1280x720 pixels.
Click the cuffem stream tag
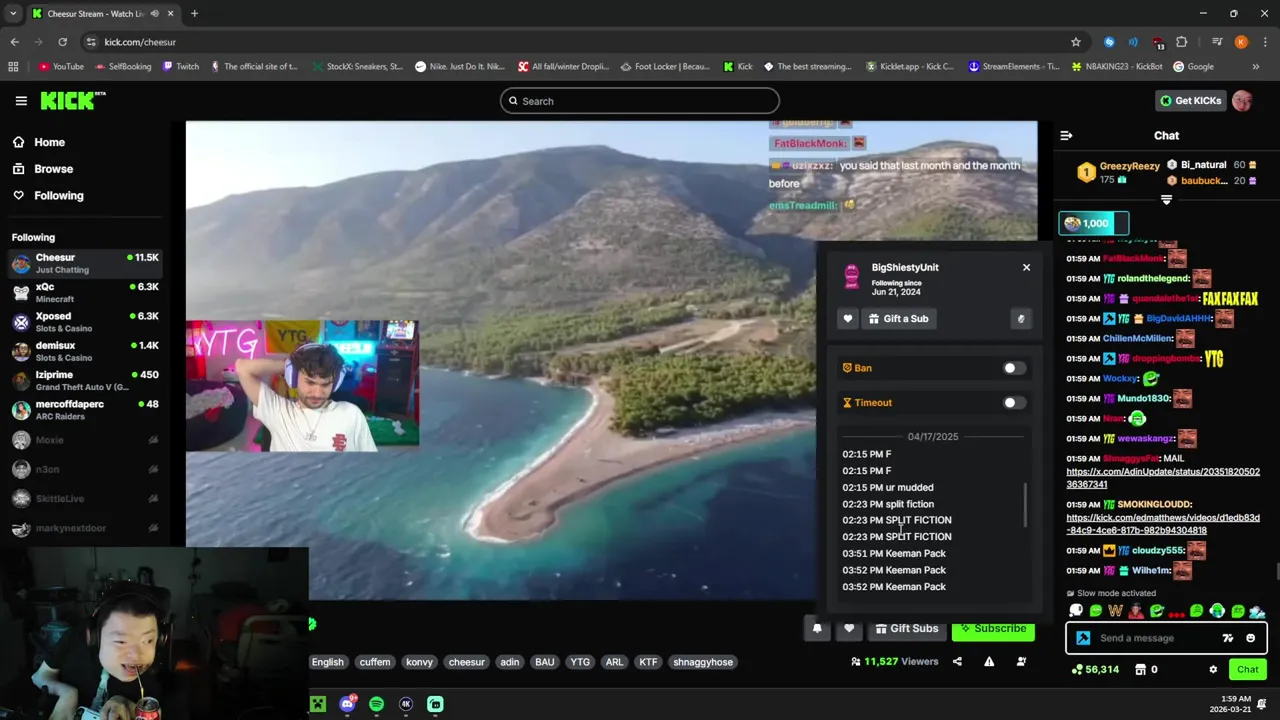[x=375, y=662]
